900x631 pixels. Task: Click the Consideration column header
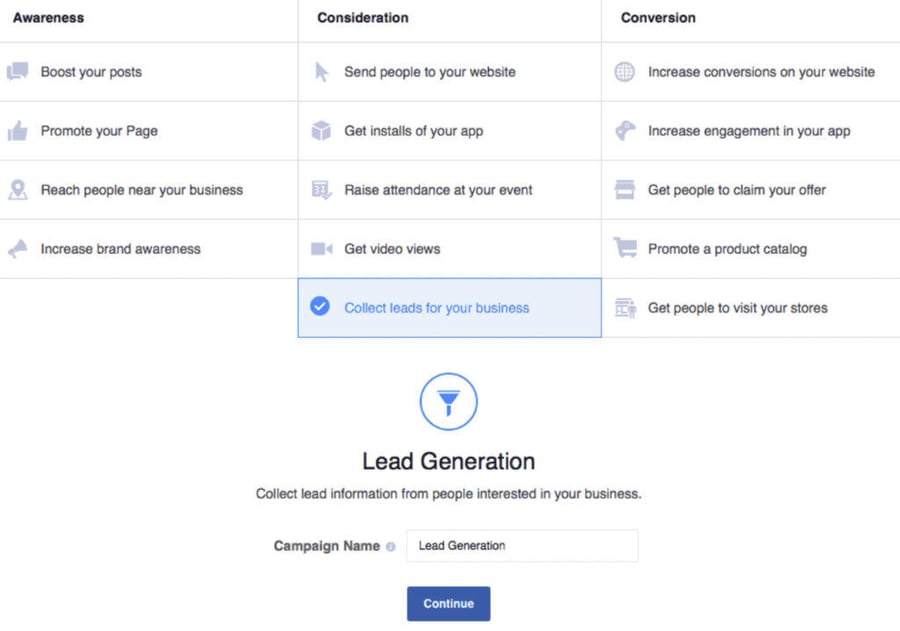pos(362,17)
